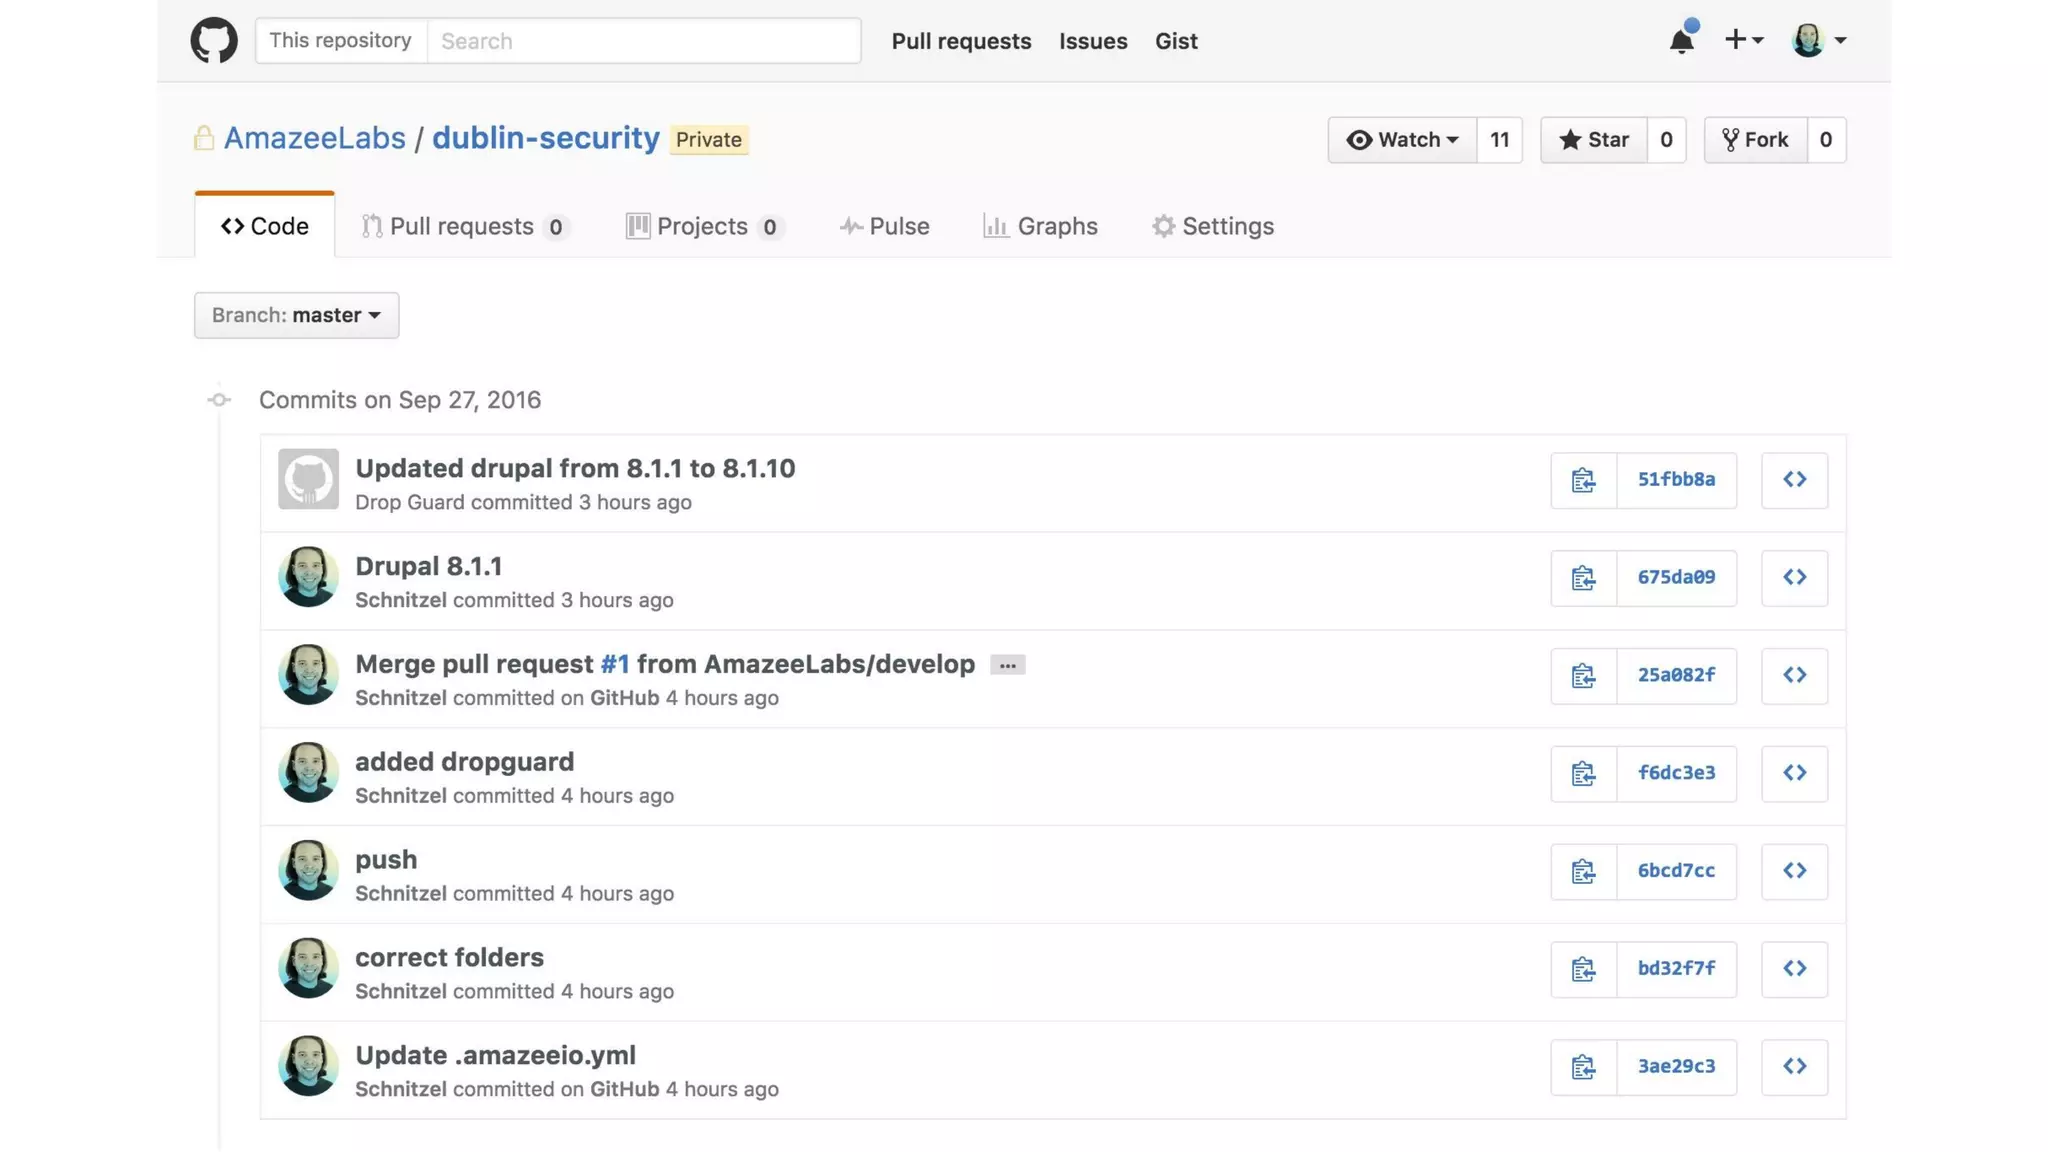Browse repository at commit 675da09

tap(1794, 578)
